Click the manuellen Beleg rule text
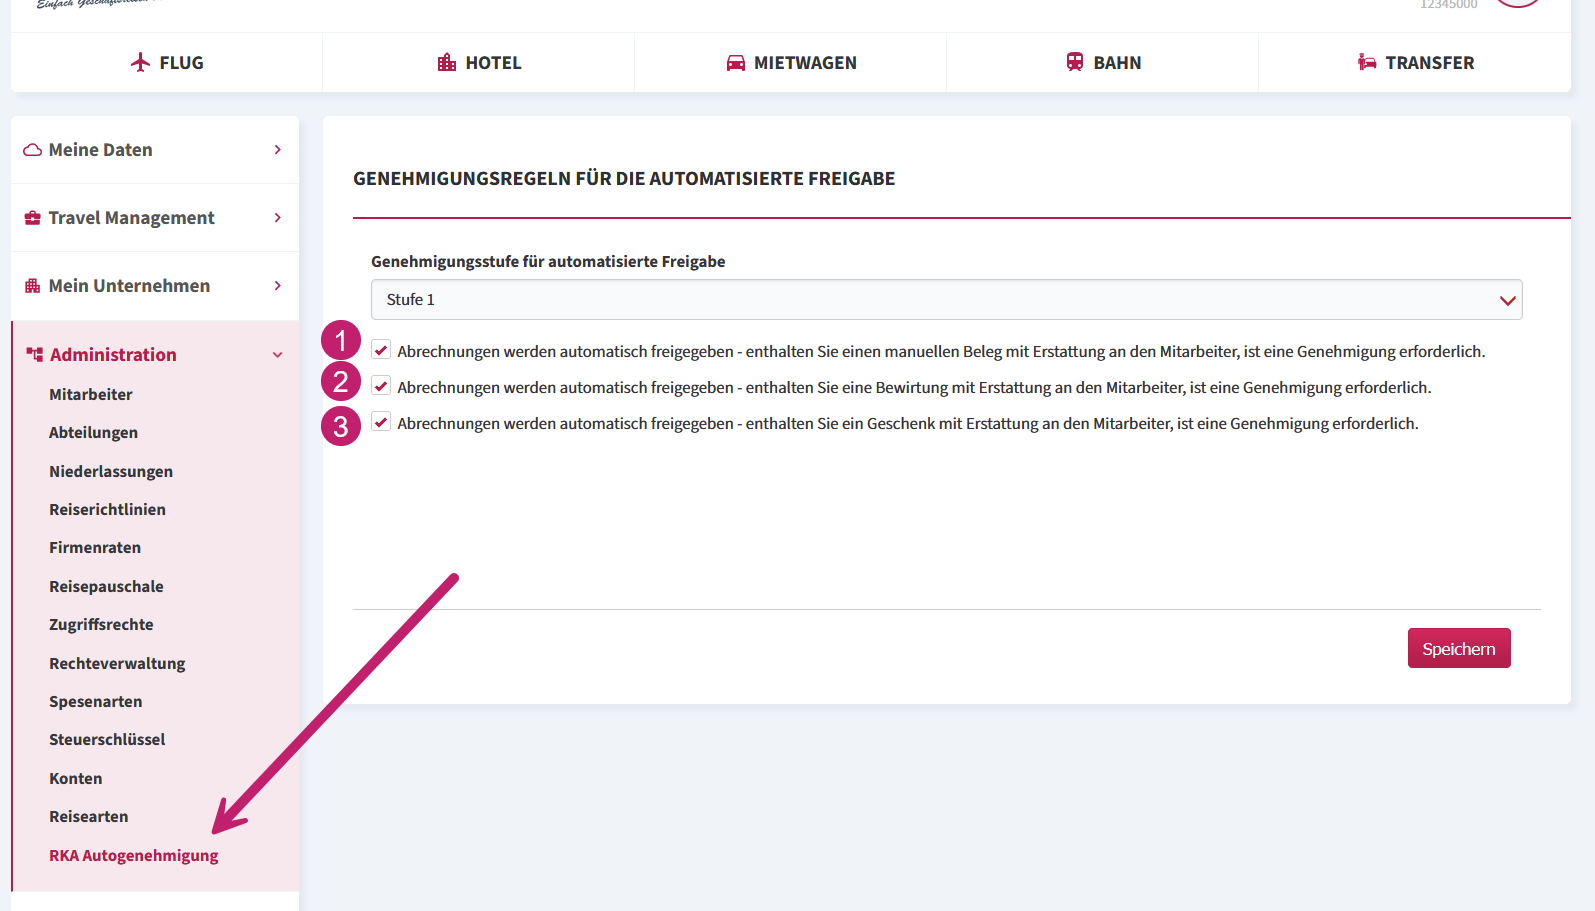1595x911 pixels. pyautogui.click(x=941, y=351)
